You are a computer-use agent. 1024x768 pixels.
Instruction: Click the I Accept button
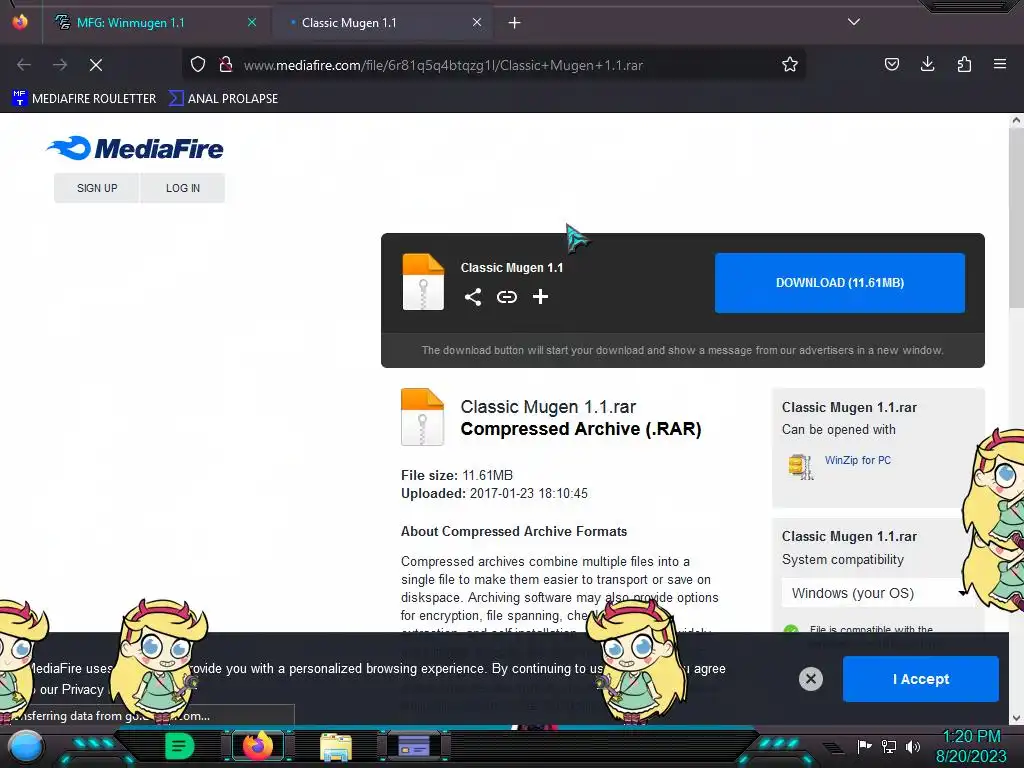click(x=921, y=679)
